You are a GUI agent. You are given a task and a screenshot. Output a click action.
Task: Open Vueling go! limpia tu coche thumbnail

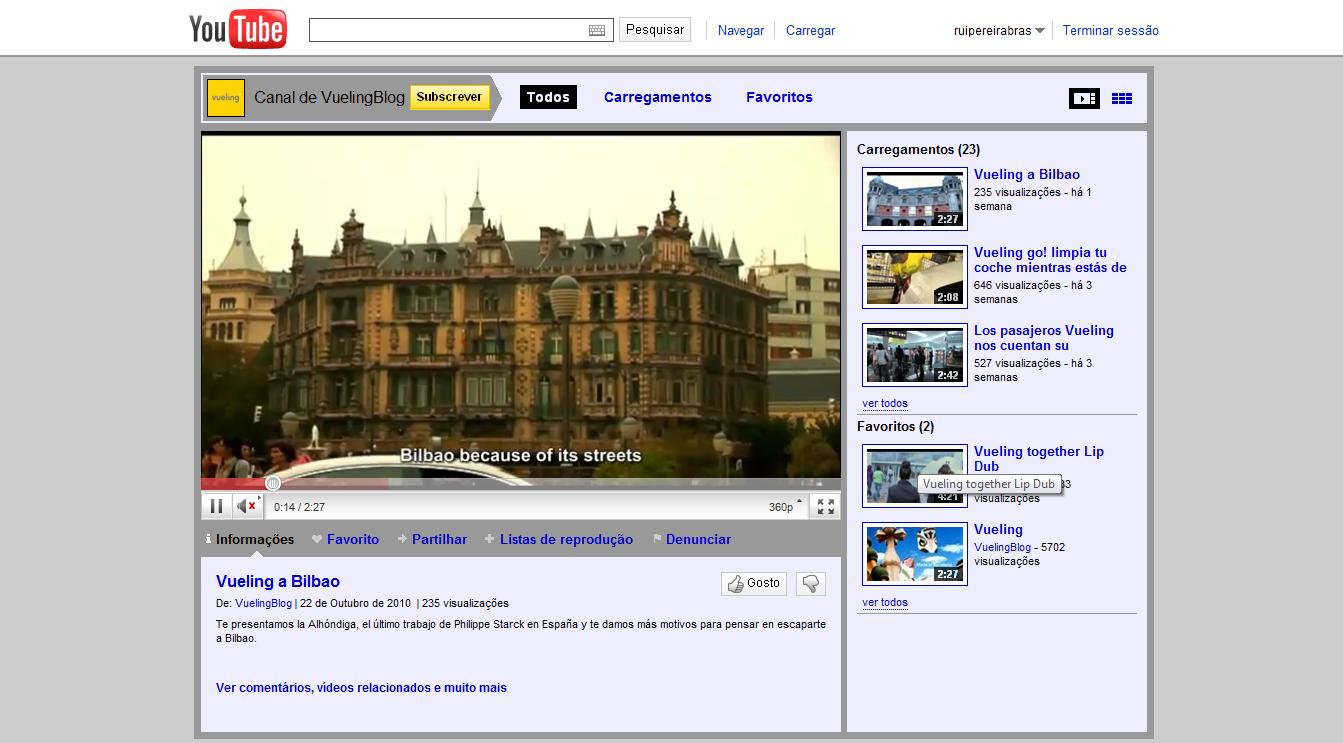[915, 276]
